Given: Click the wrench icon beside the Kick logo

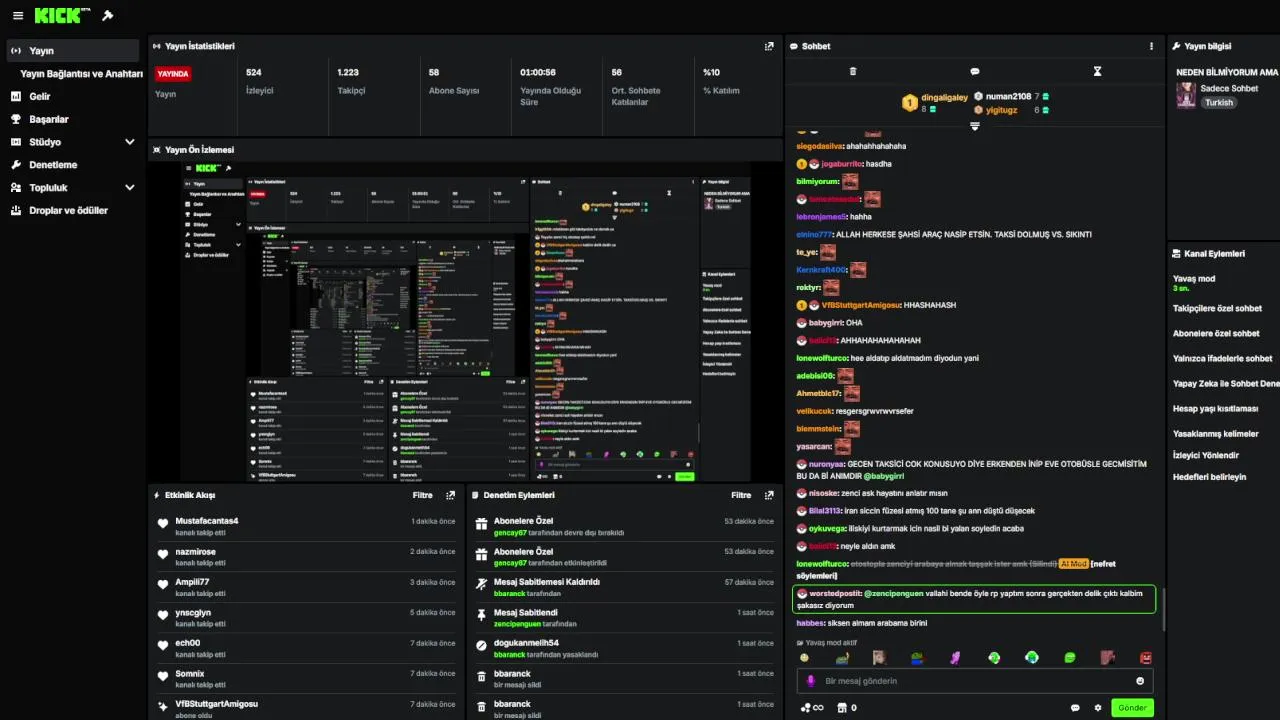Looking at the screenshot, I should pyautogui.click(x=108, y=16).
